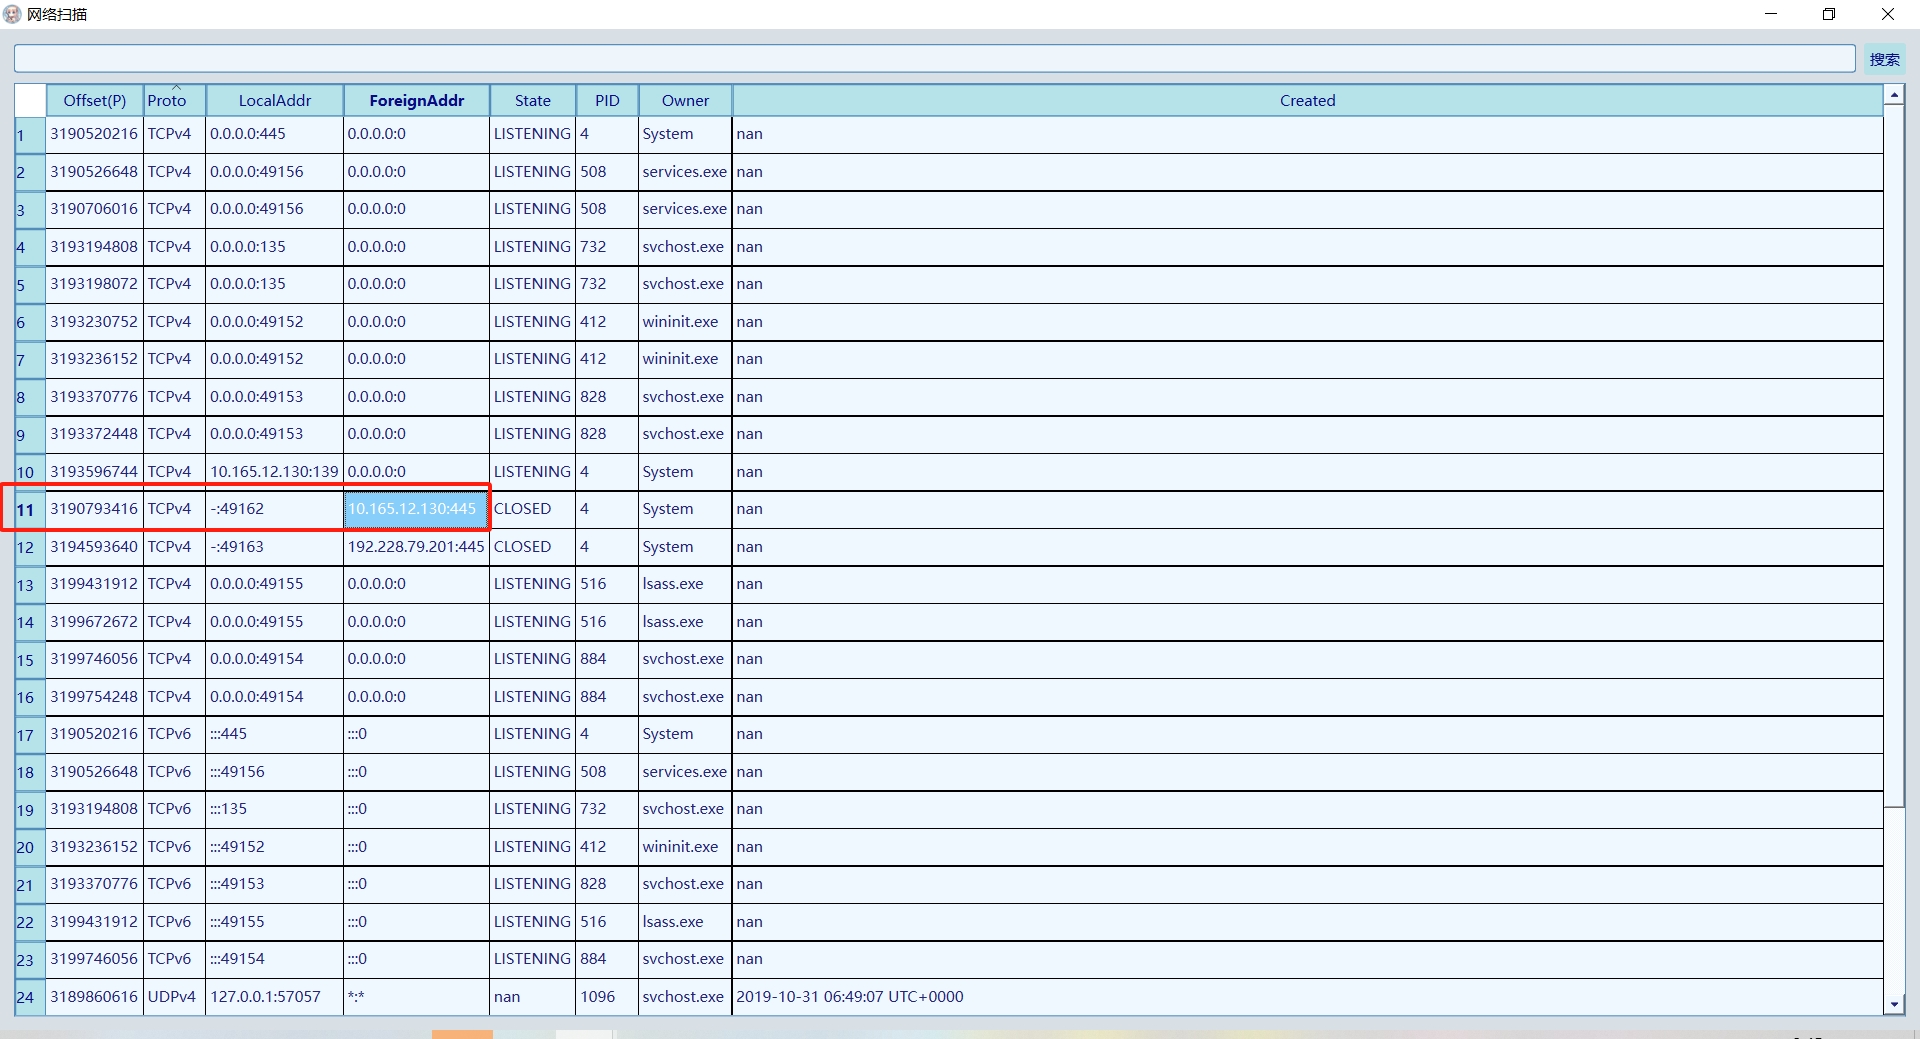
Task: Click PID 1096 cell
Action: (607, 997)
